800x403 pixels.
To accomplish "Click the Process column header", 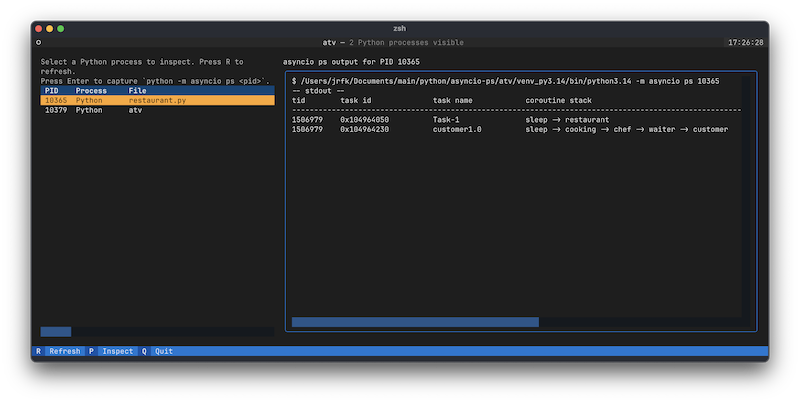I will [x=91, y=90].
